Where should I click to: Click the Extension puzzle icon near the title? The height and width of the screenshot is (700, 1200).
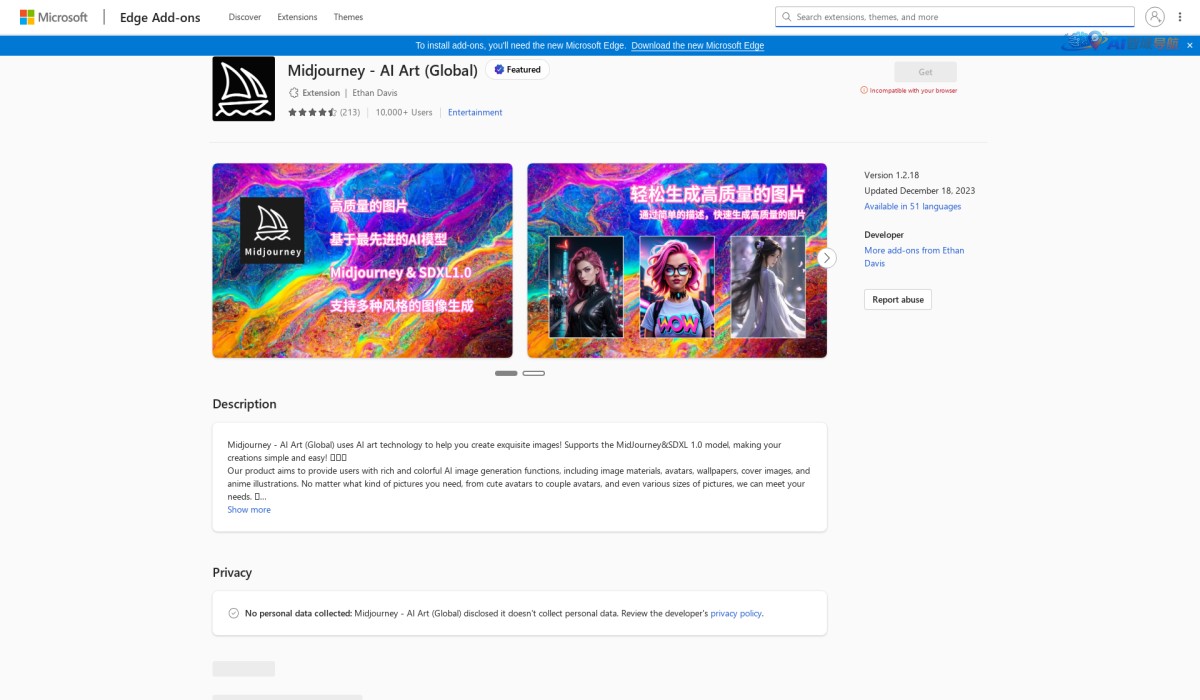pyautogui.click(x=292, y=92)
